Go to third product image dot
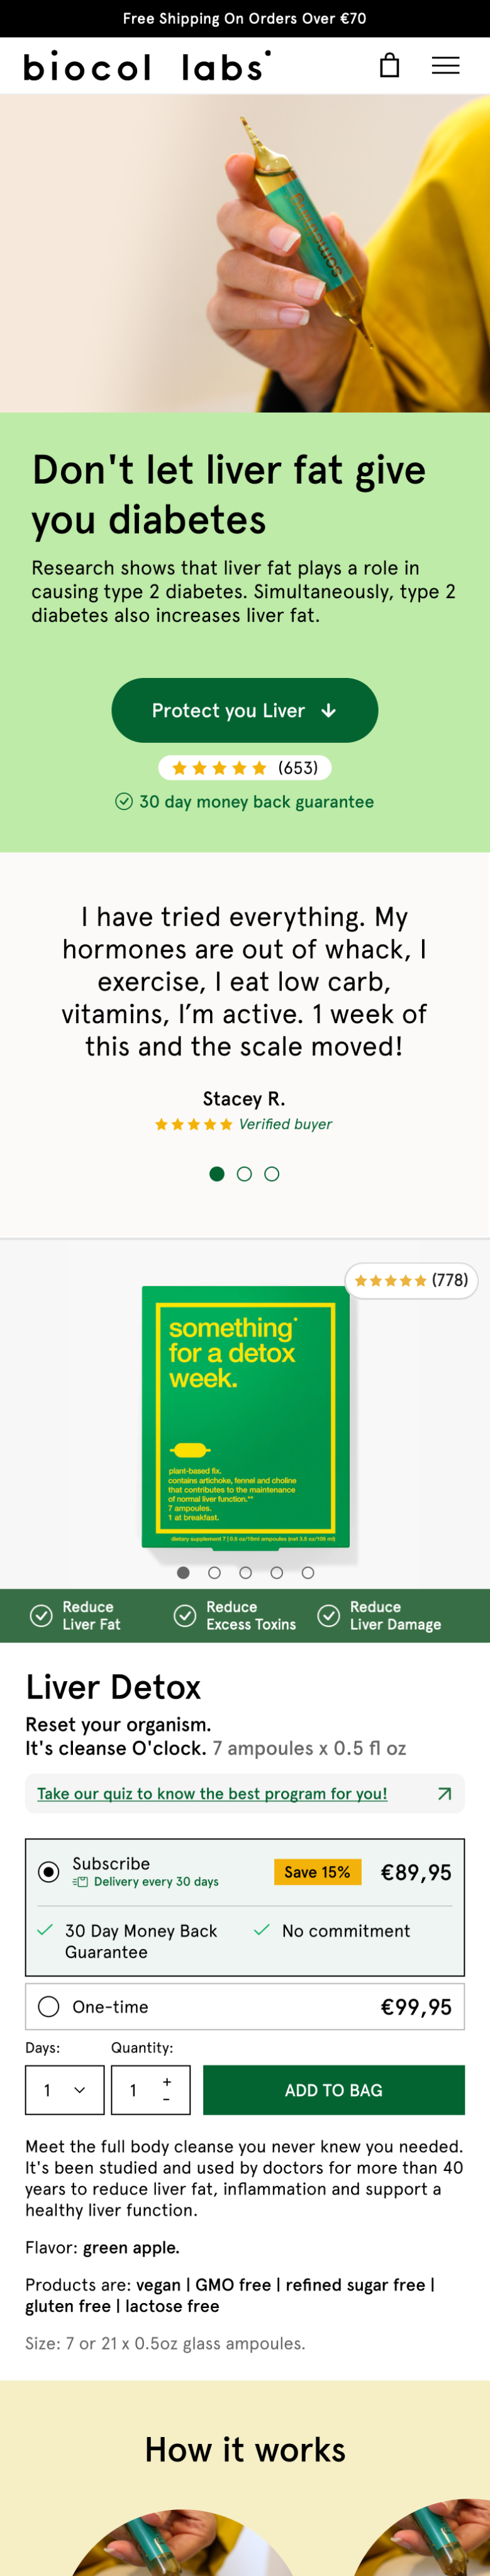490x2576 pixels. 245,1572
